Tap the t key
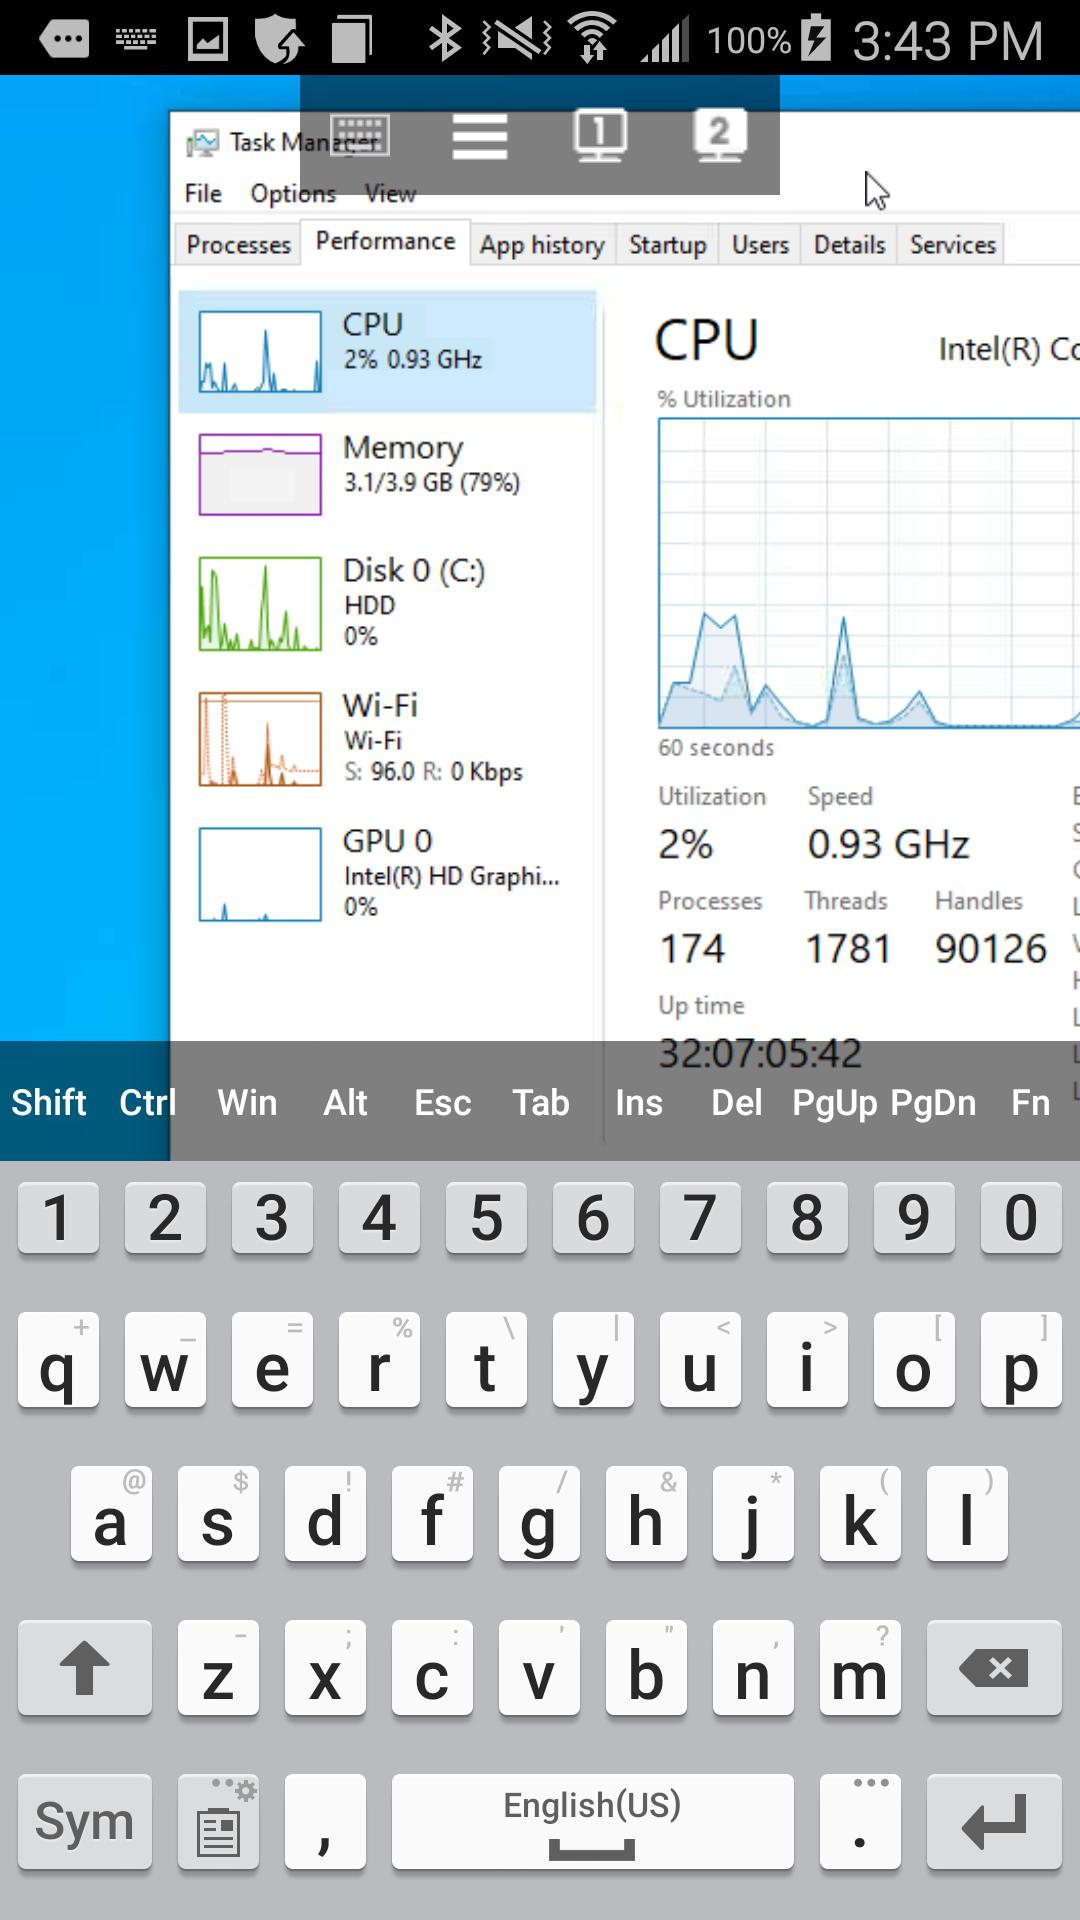 (486, 1360)
